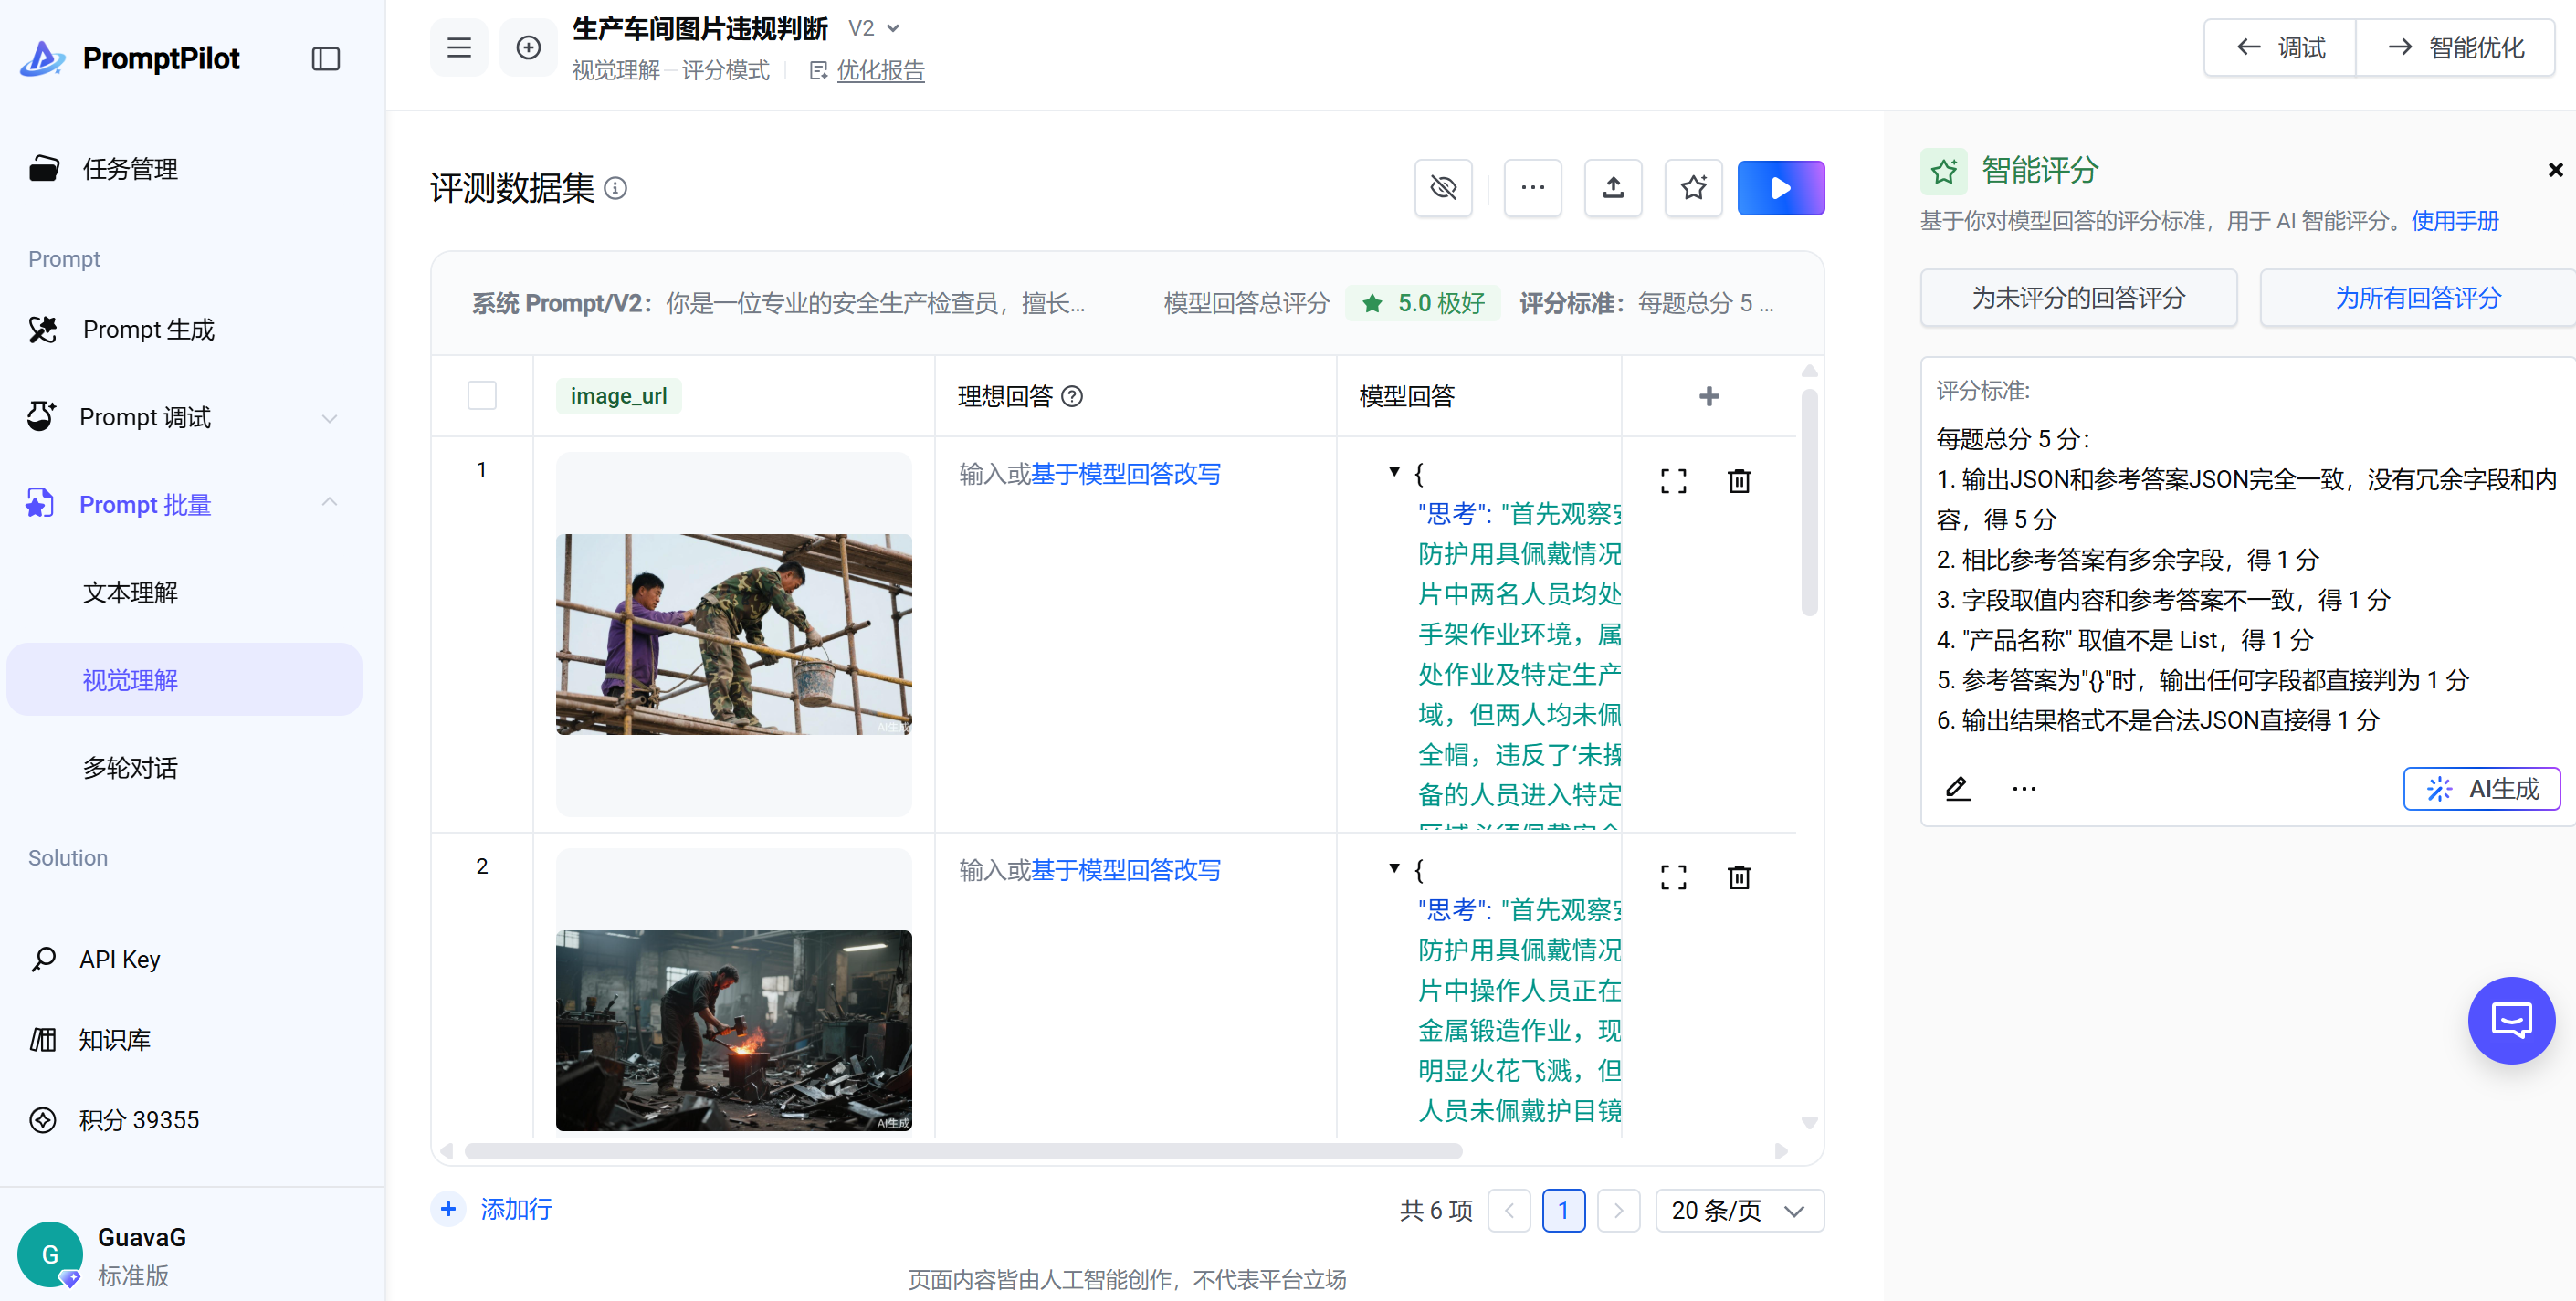Image resolution: width=2576 pixels, height=1301 pixels.
Task: Click the upload dataset icon
Action: point(1612,188)
